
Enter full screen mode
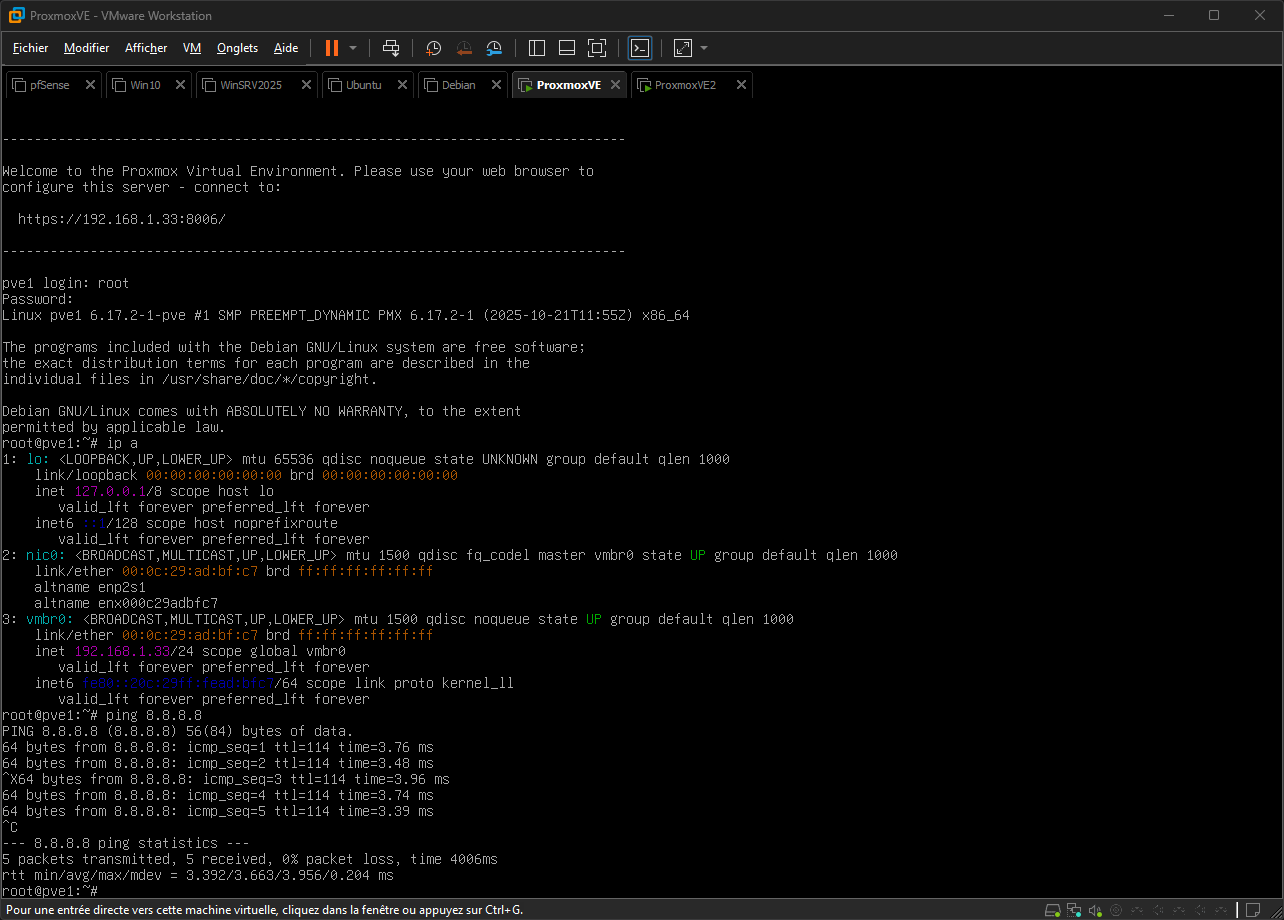point(597,48)
